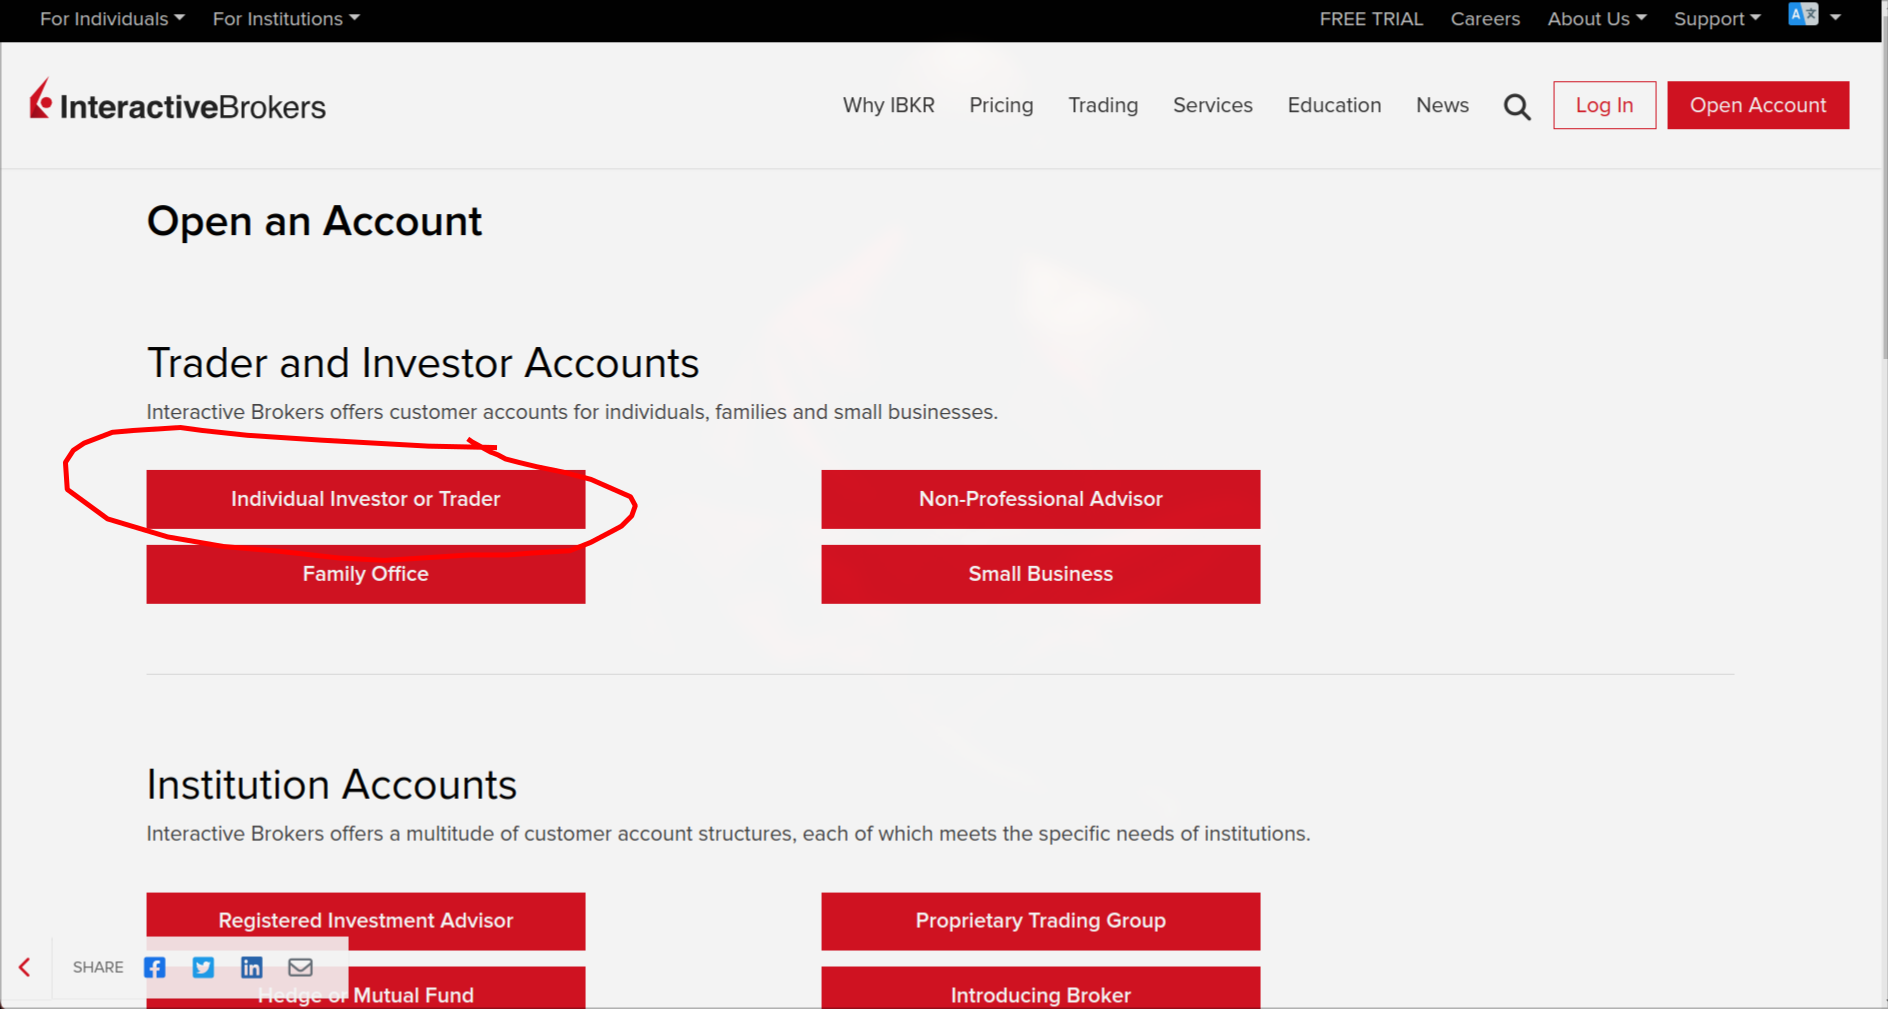Open the Education menu item
The image size is (1888, 1009).
click(1334, 105)
